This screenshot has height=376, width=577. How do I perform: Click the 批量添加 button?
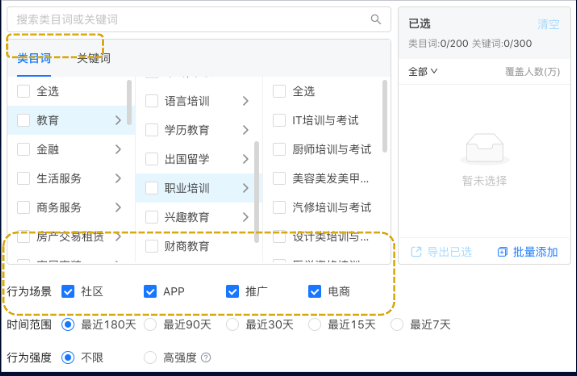(528, 252)
